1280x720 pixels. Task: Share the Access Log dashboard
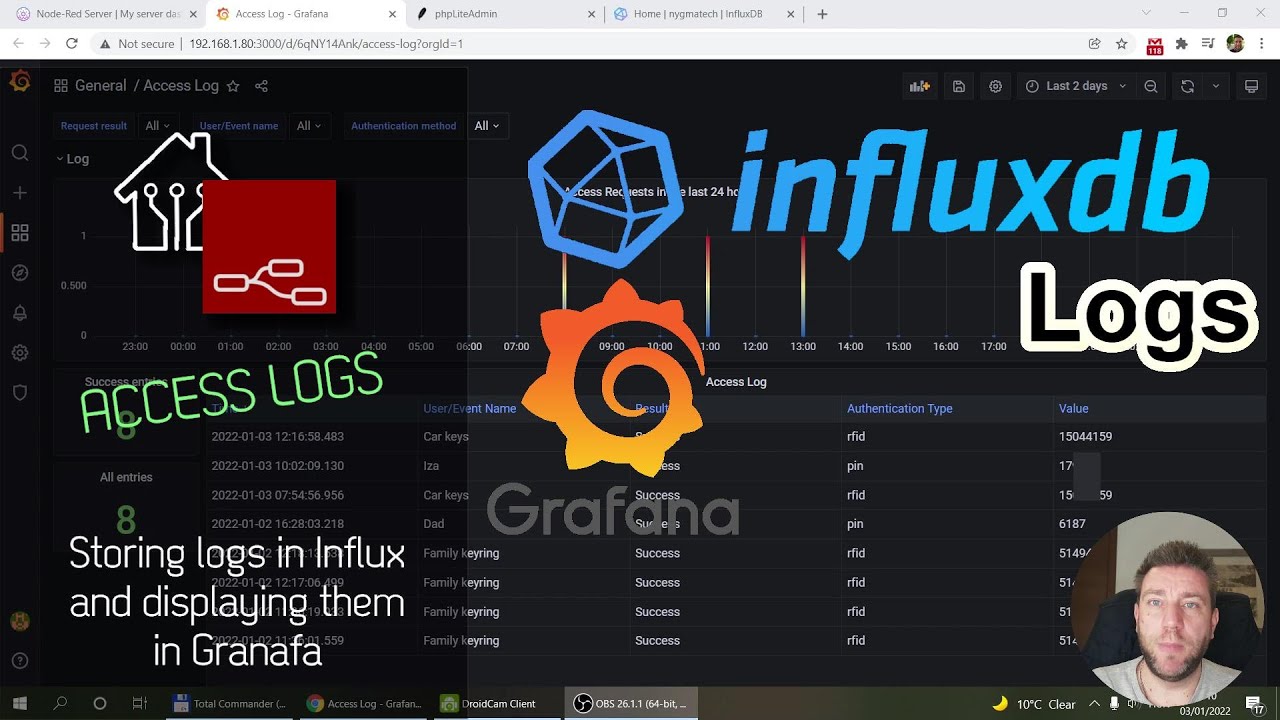coord(261,86)
